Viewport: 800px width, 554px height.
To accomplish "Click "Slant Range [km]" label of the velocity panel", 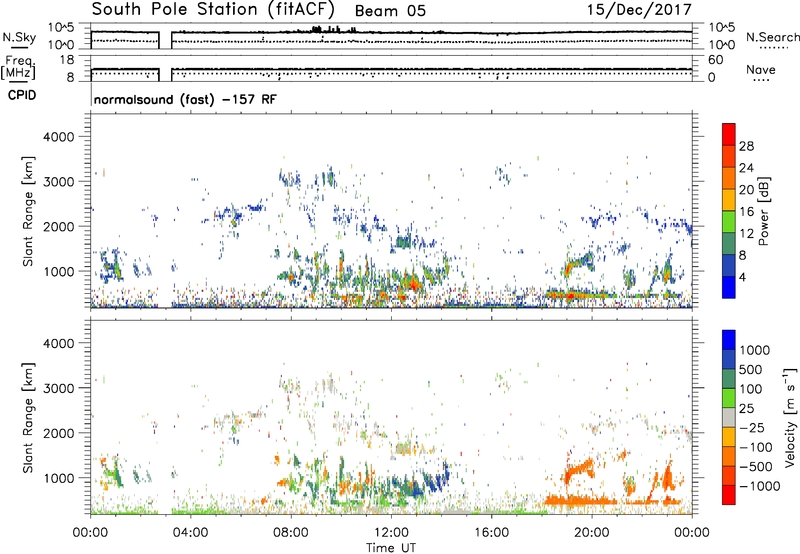I will [28, 418].
